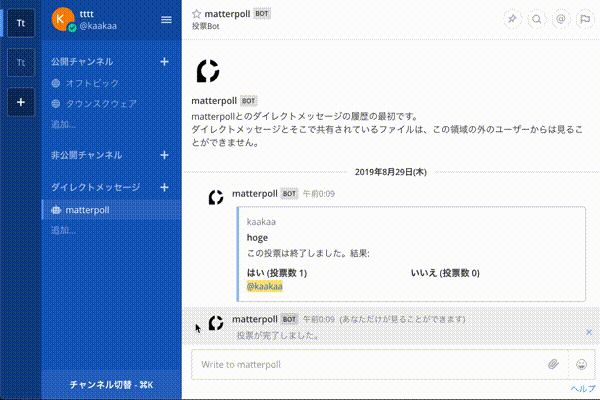The width and height of the screenshot is (600, 400).
Task: Open the hamburger main menu
Action: coord(166,20)
